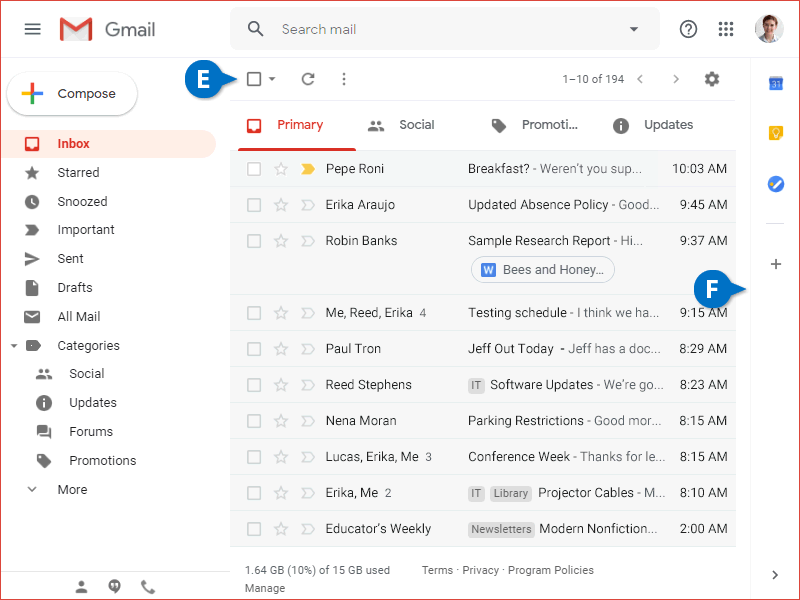Open the Bees and Honey attachment
Viewport: 800px width, 600px height.
pos(543,269)
